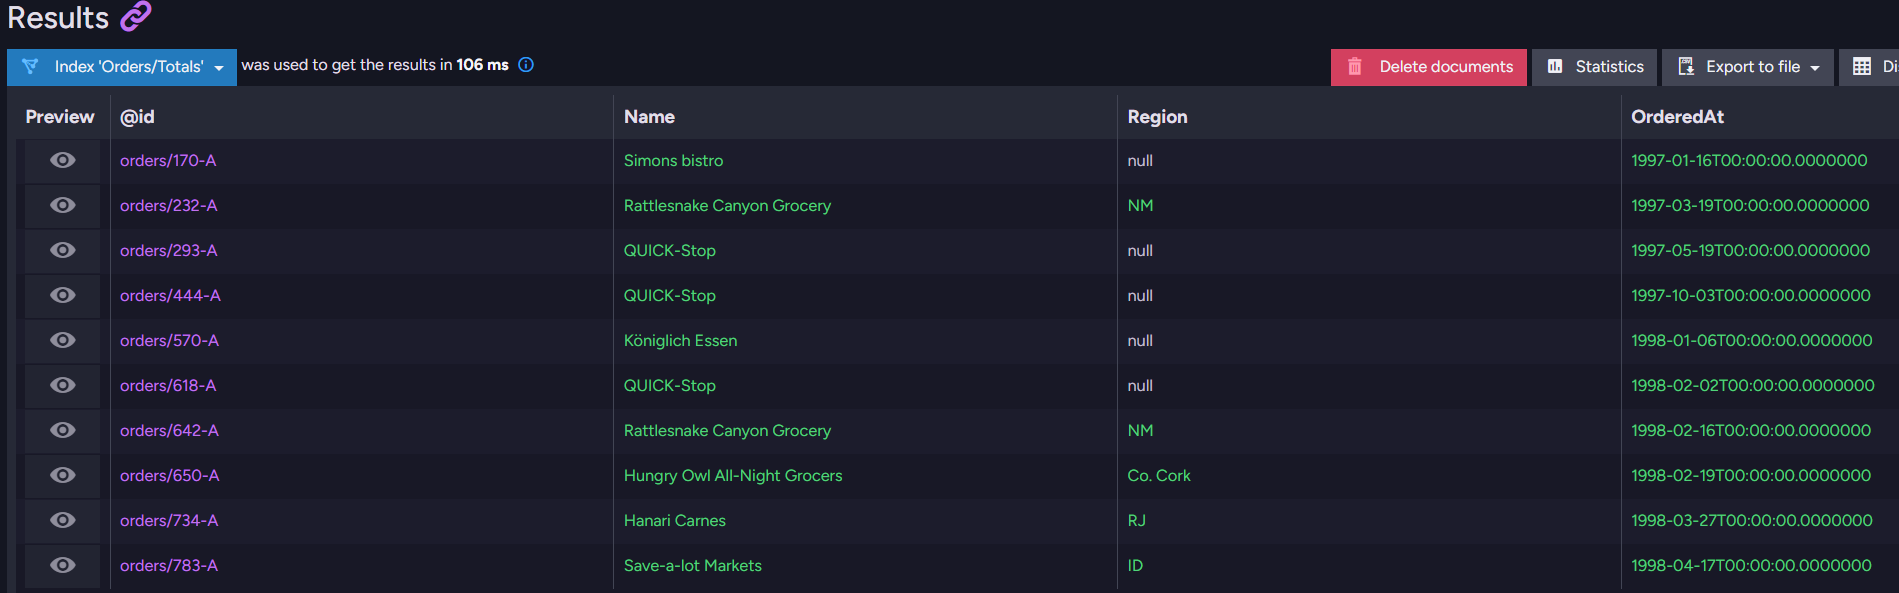The width and height of the screenshot is (1899, 593).
Task: Click the Region column header
Action: pos(1157,117)
